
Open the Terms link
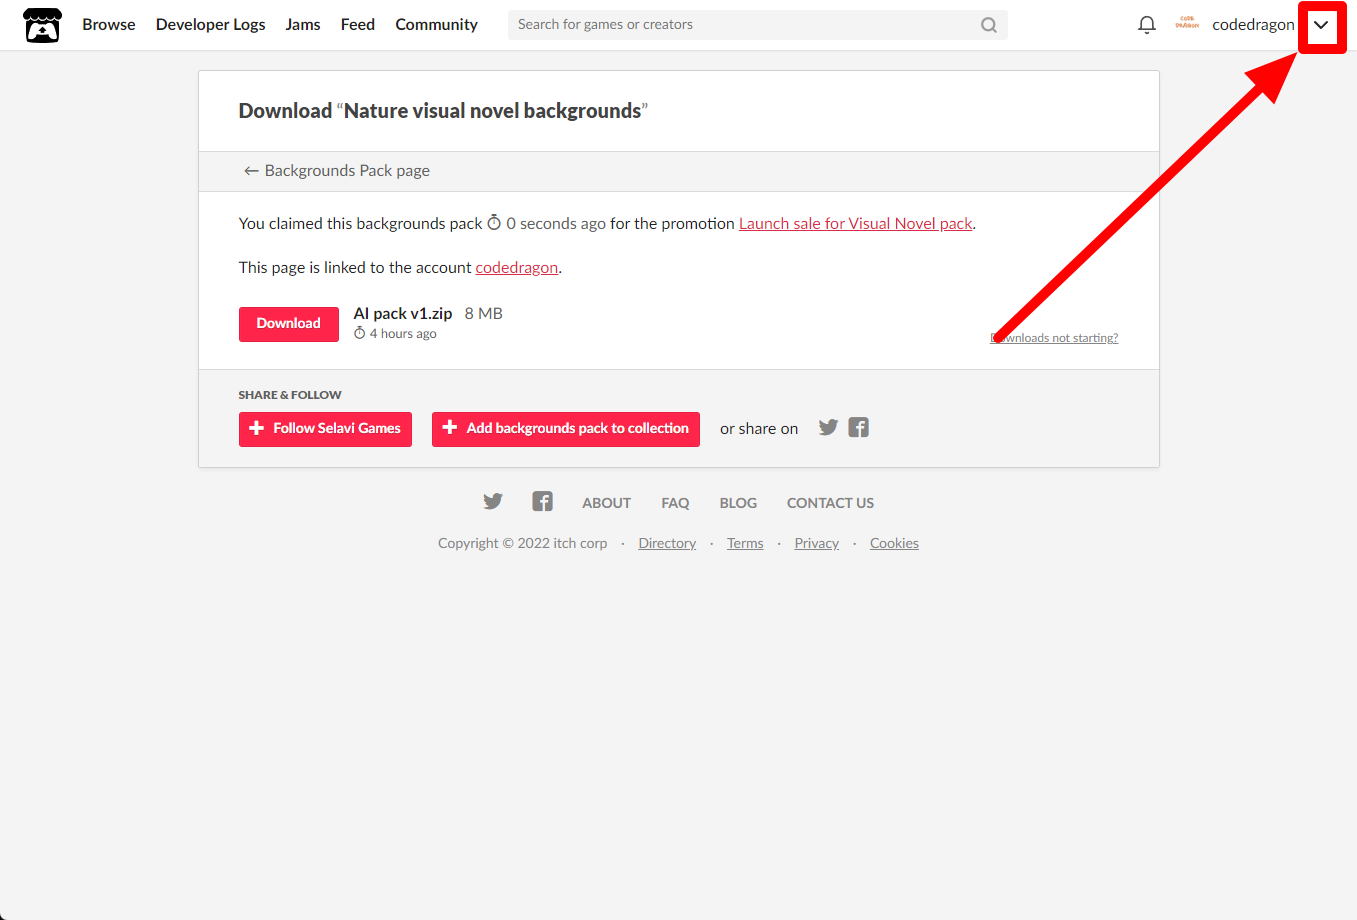point(745,543)
